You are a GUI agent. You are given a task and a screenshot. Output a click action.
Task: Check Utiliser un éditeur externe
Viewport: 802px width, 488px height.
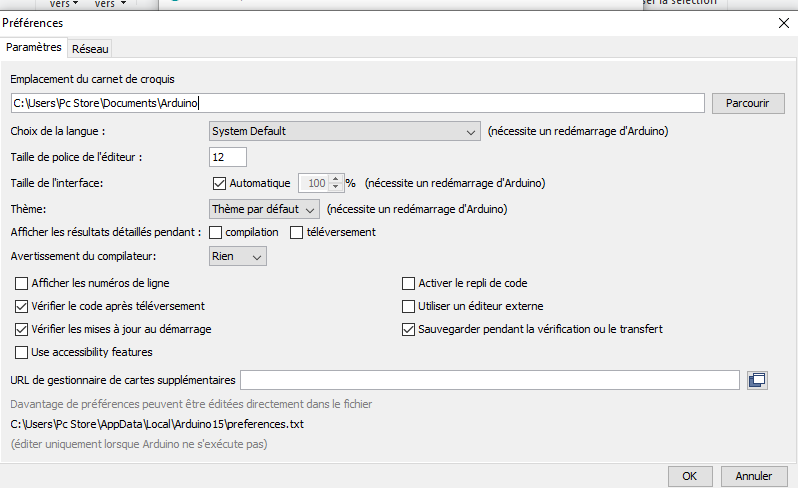point(408,306)
